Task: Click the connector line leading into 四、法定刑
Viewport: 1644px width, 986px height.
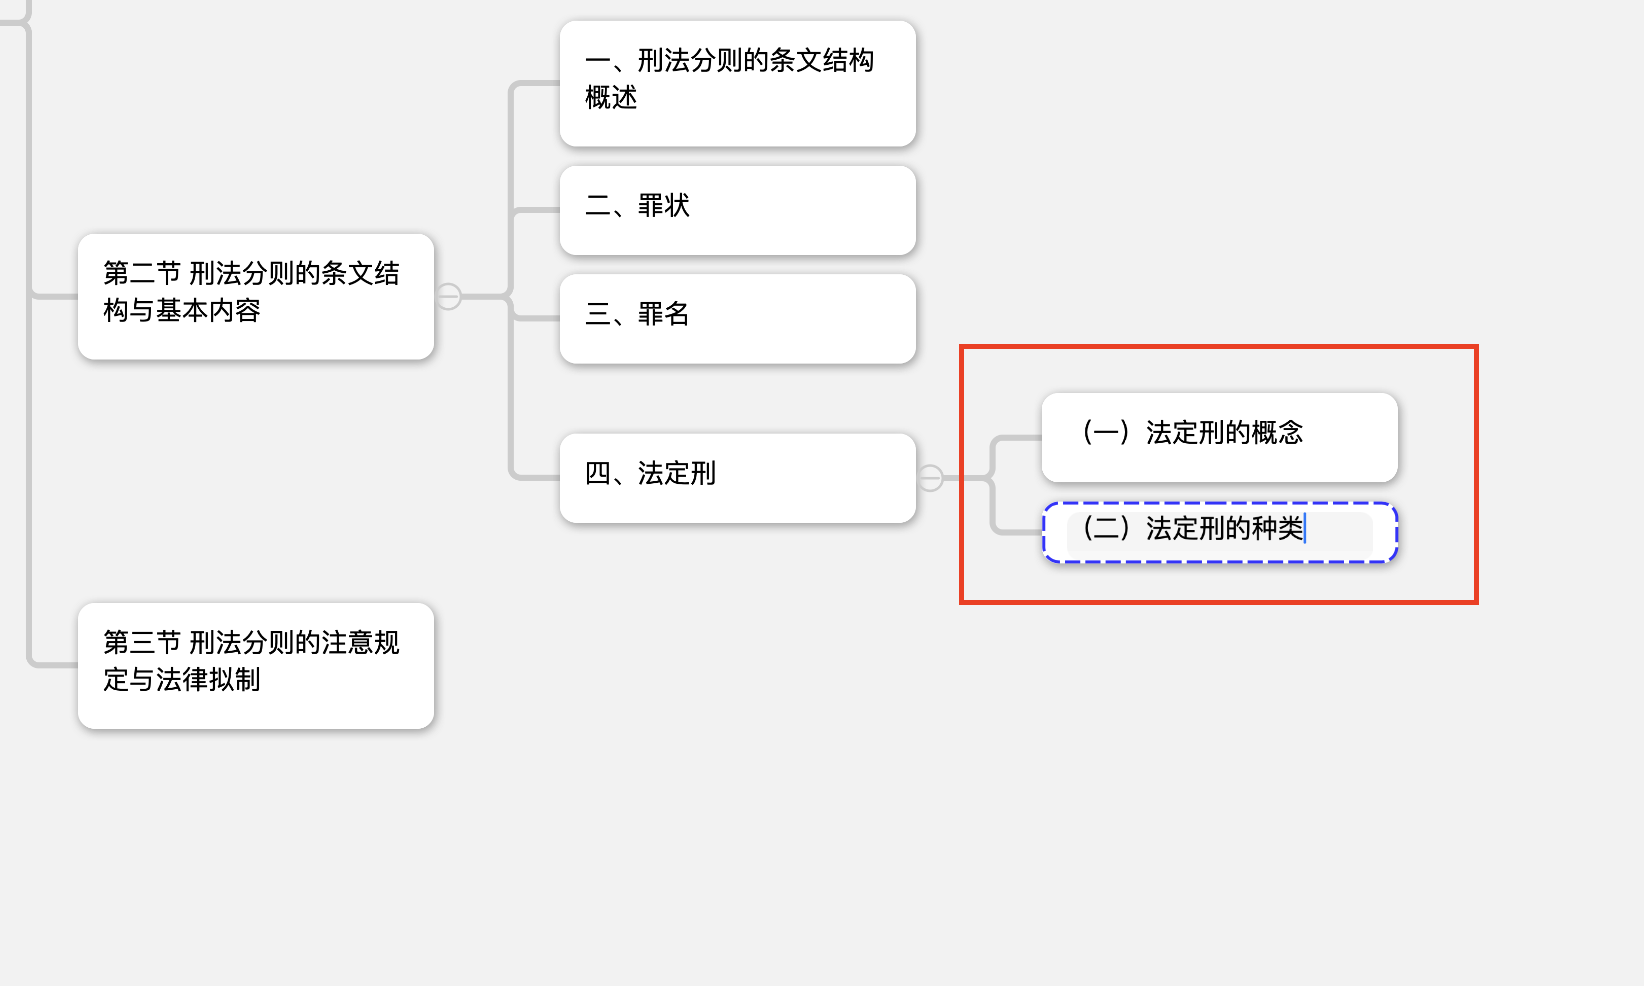Action: tap(536, 476)
